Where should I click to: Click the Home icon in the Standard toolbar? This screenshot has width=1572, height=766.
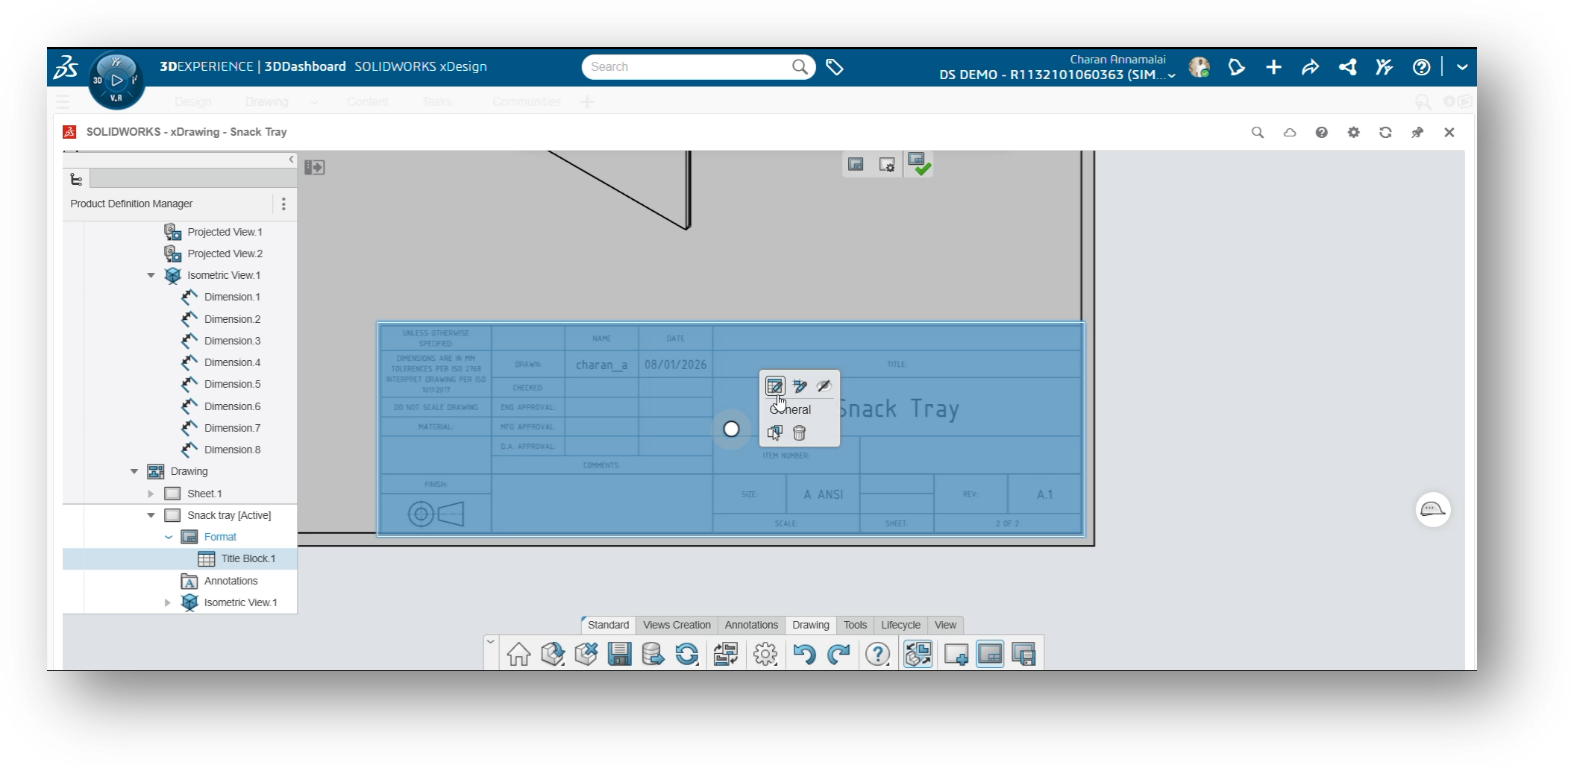(518, 654)
